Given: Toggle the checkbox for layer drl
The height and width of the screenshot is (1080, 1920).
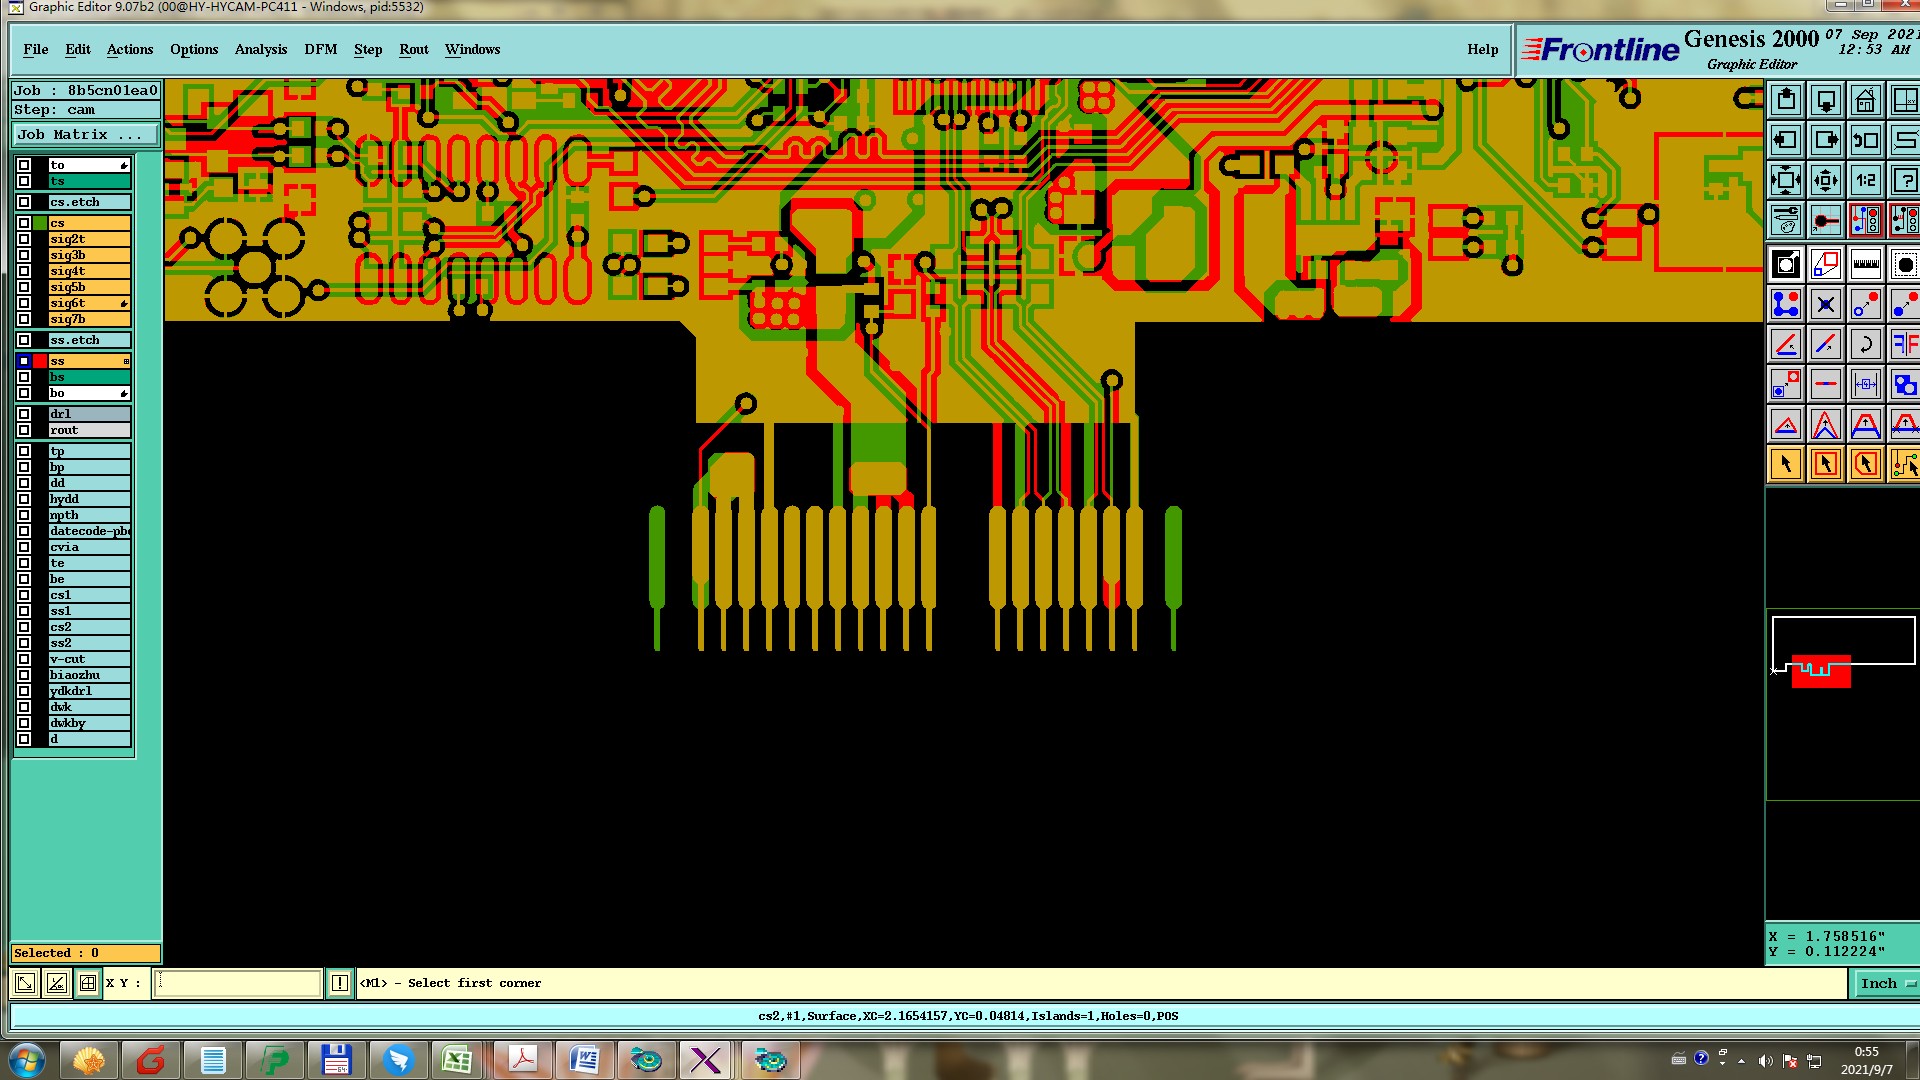Looking at the screenshot, I should pyautogui.click(x=24, y=414).
